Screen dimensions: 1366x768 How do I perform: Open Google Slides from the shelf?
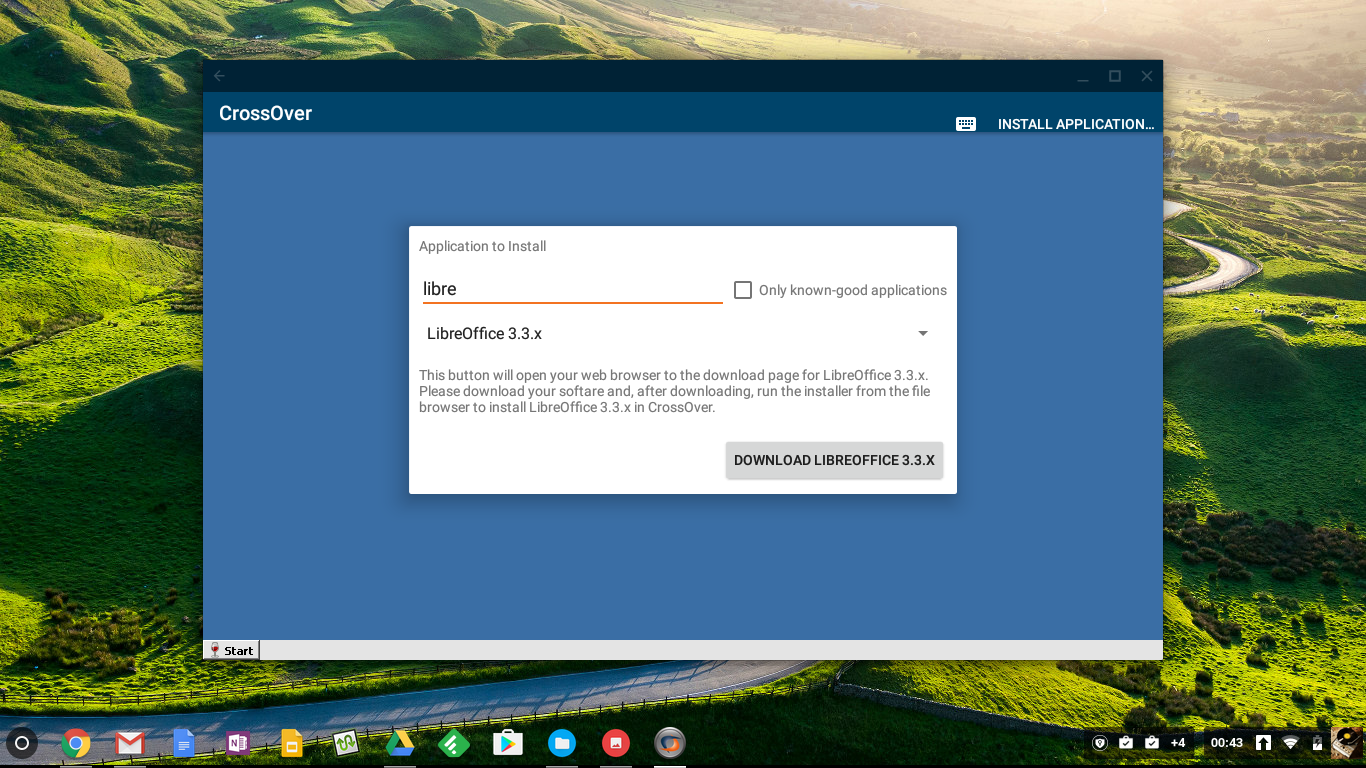coord(291,743)
